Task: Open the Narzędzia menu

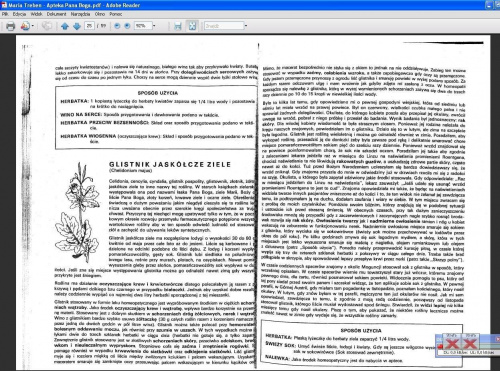Action: pyautogui.click(x=80, y=14)
